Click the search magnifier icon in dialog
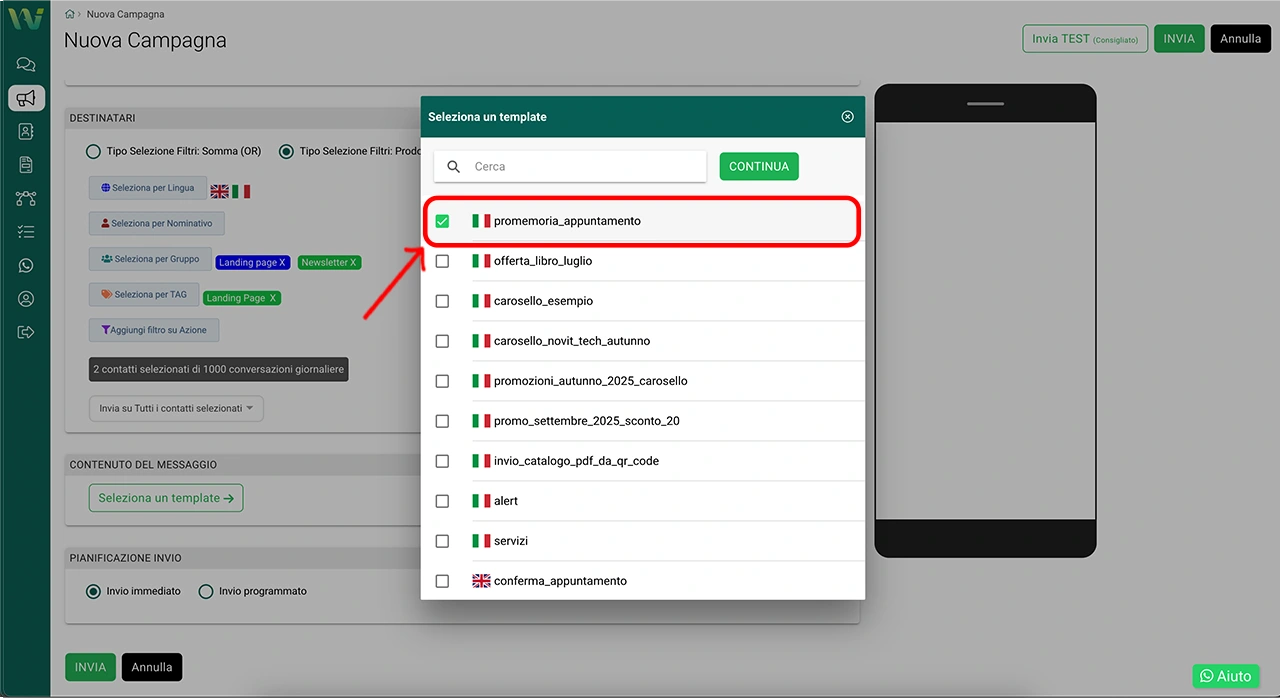The height and width of the screenshot is (698, 1280). (x=454, y=167)
